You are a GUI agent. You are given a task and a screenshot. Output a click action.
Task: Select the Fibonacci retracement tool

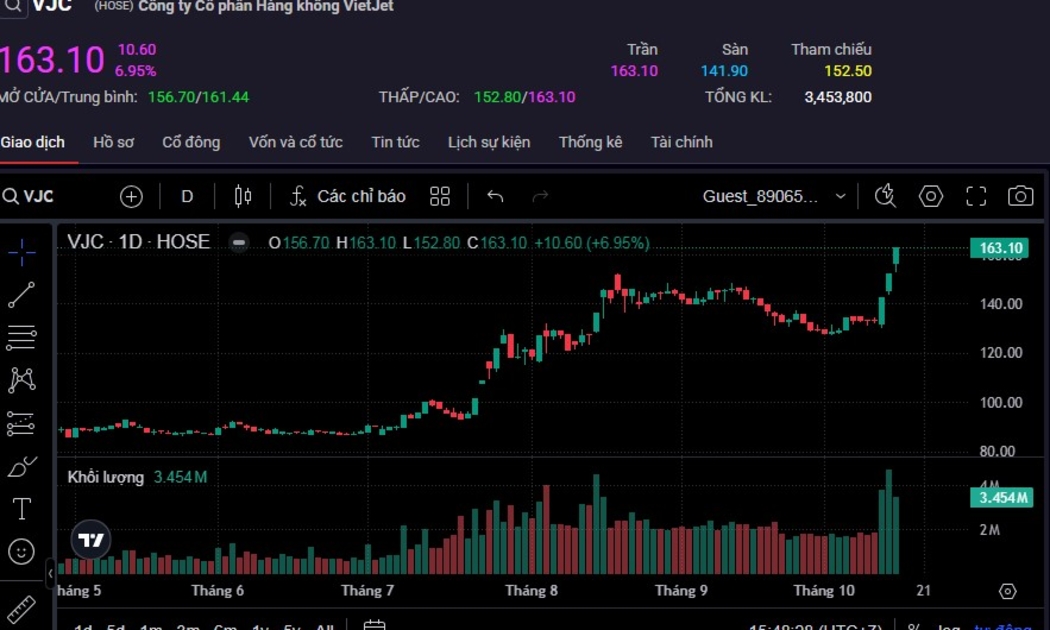click(x=21, y=338)
